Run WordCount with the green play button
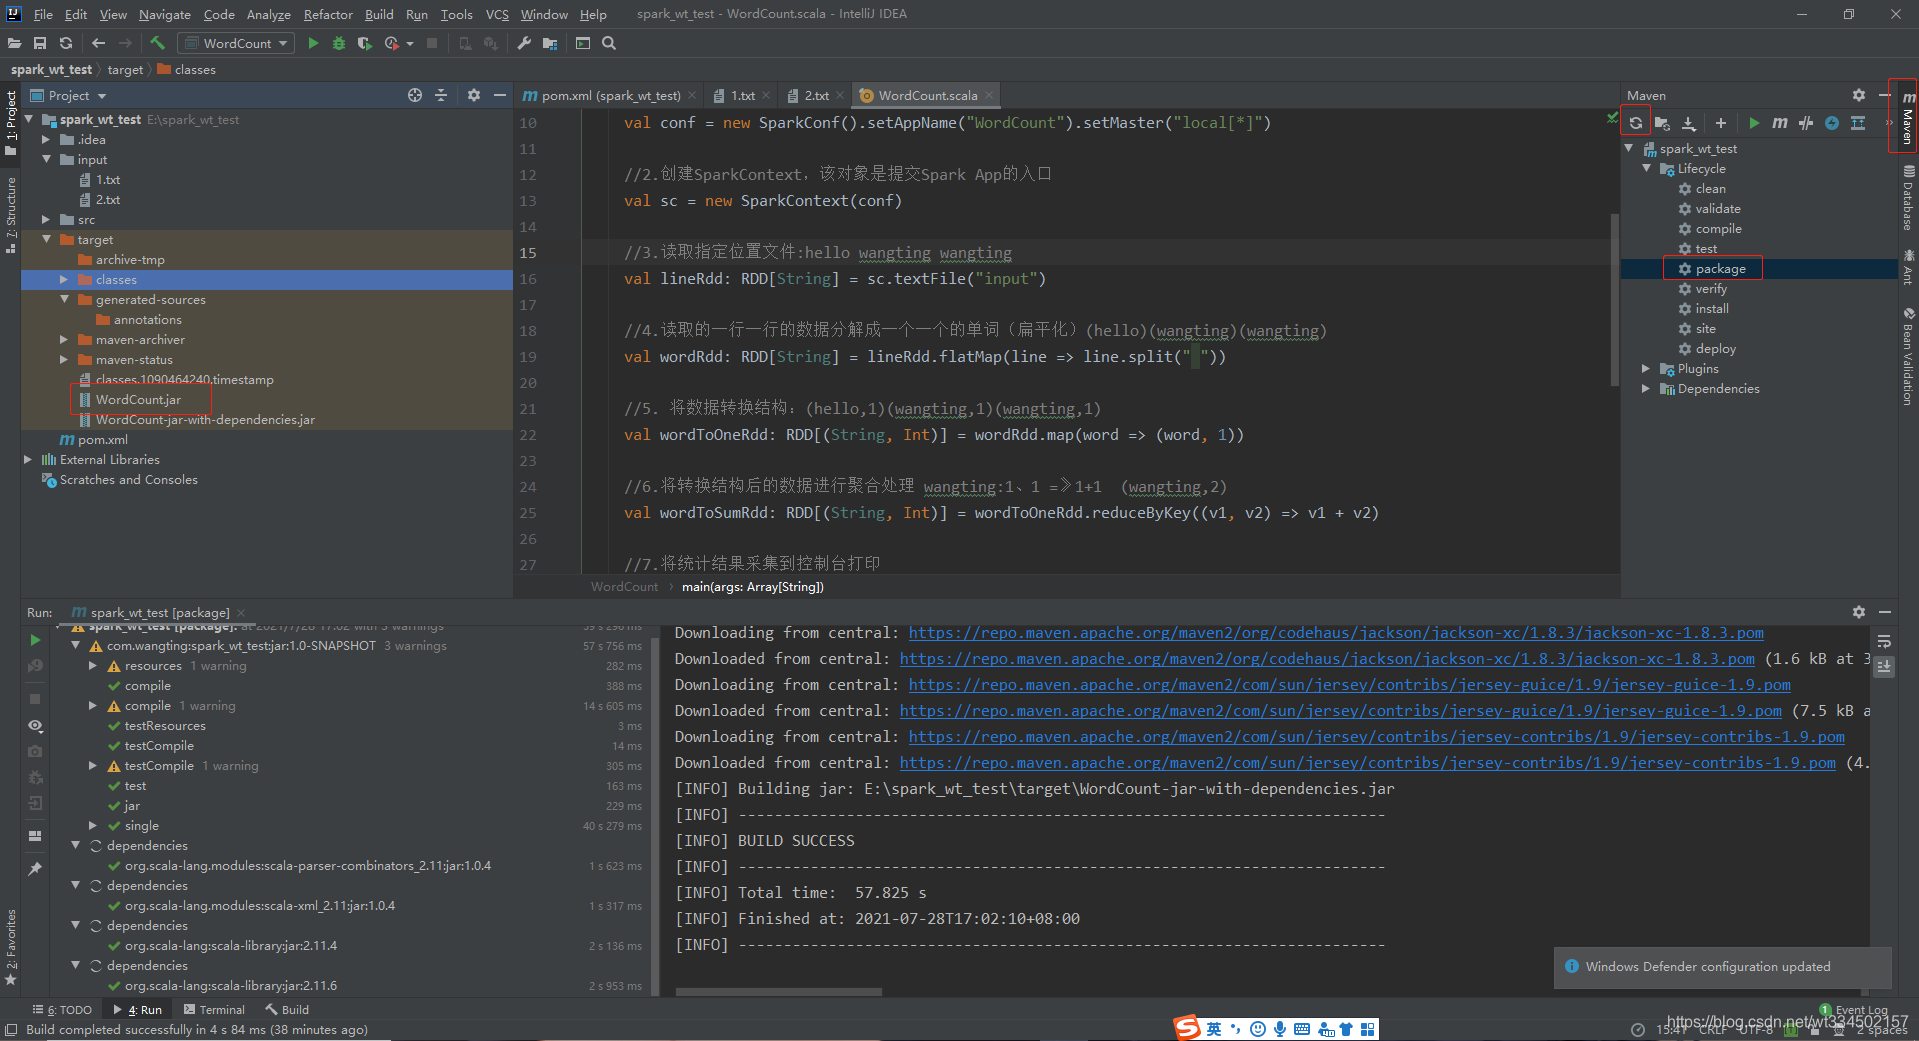1919x1041 pixels. [x=313, y=43]
